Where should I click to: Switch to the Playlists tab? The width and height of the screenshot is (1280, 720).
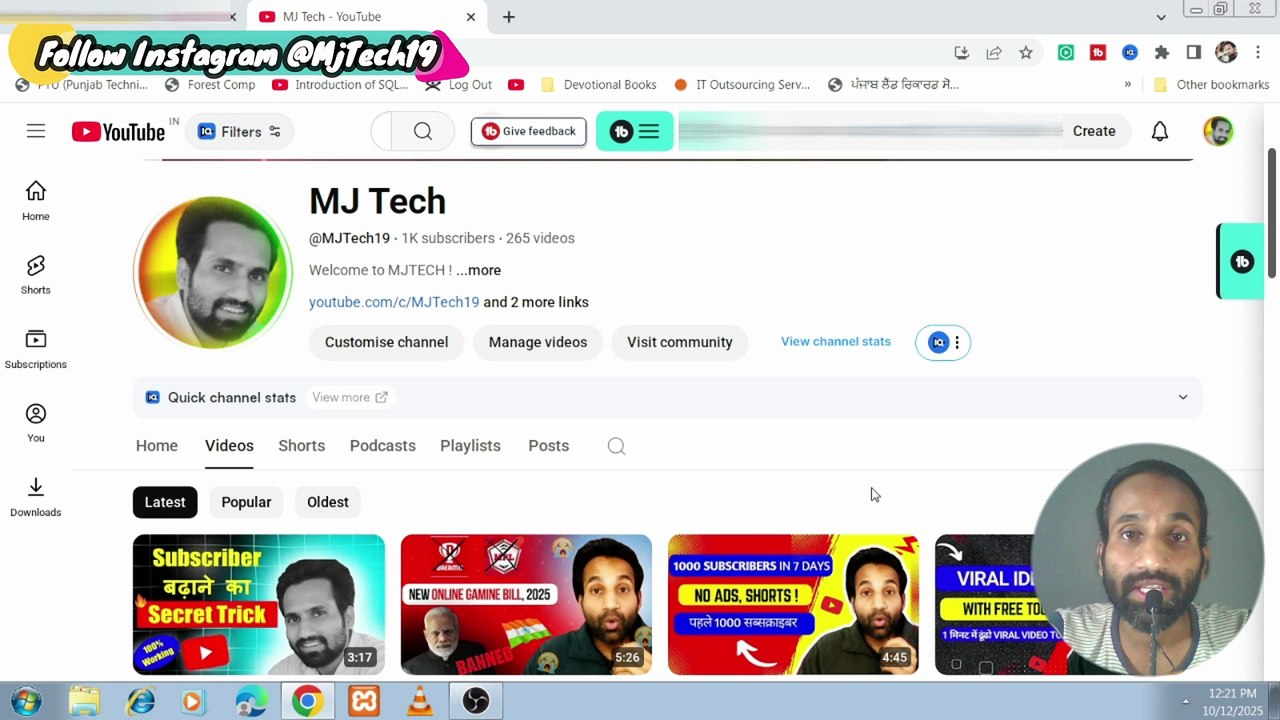470,446
